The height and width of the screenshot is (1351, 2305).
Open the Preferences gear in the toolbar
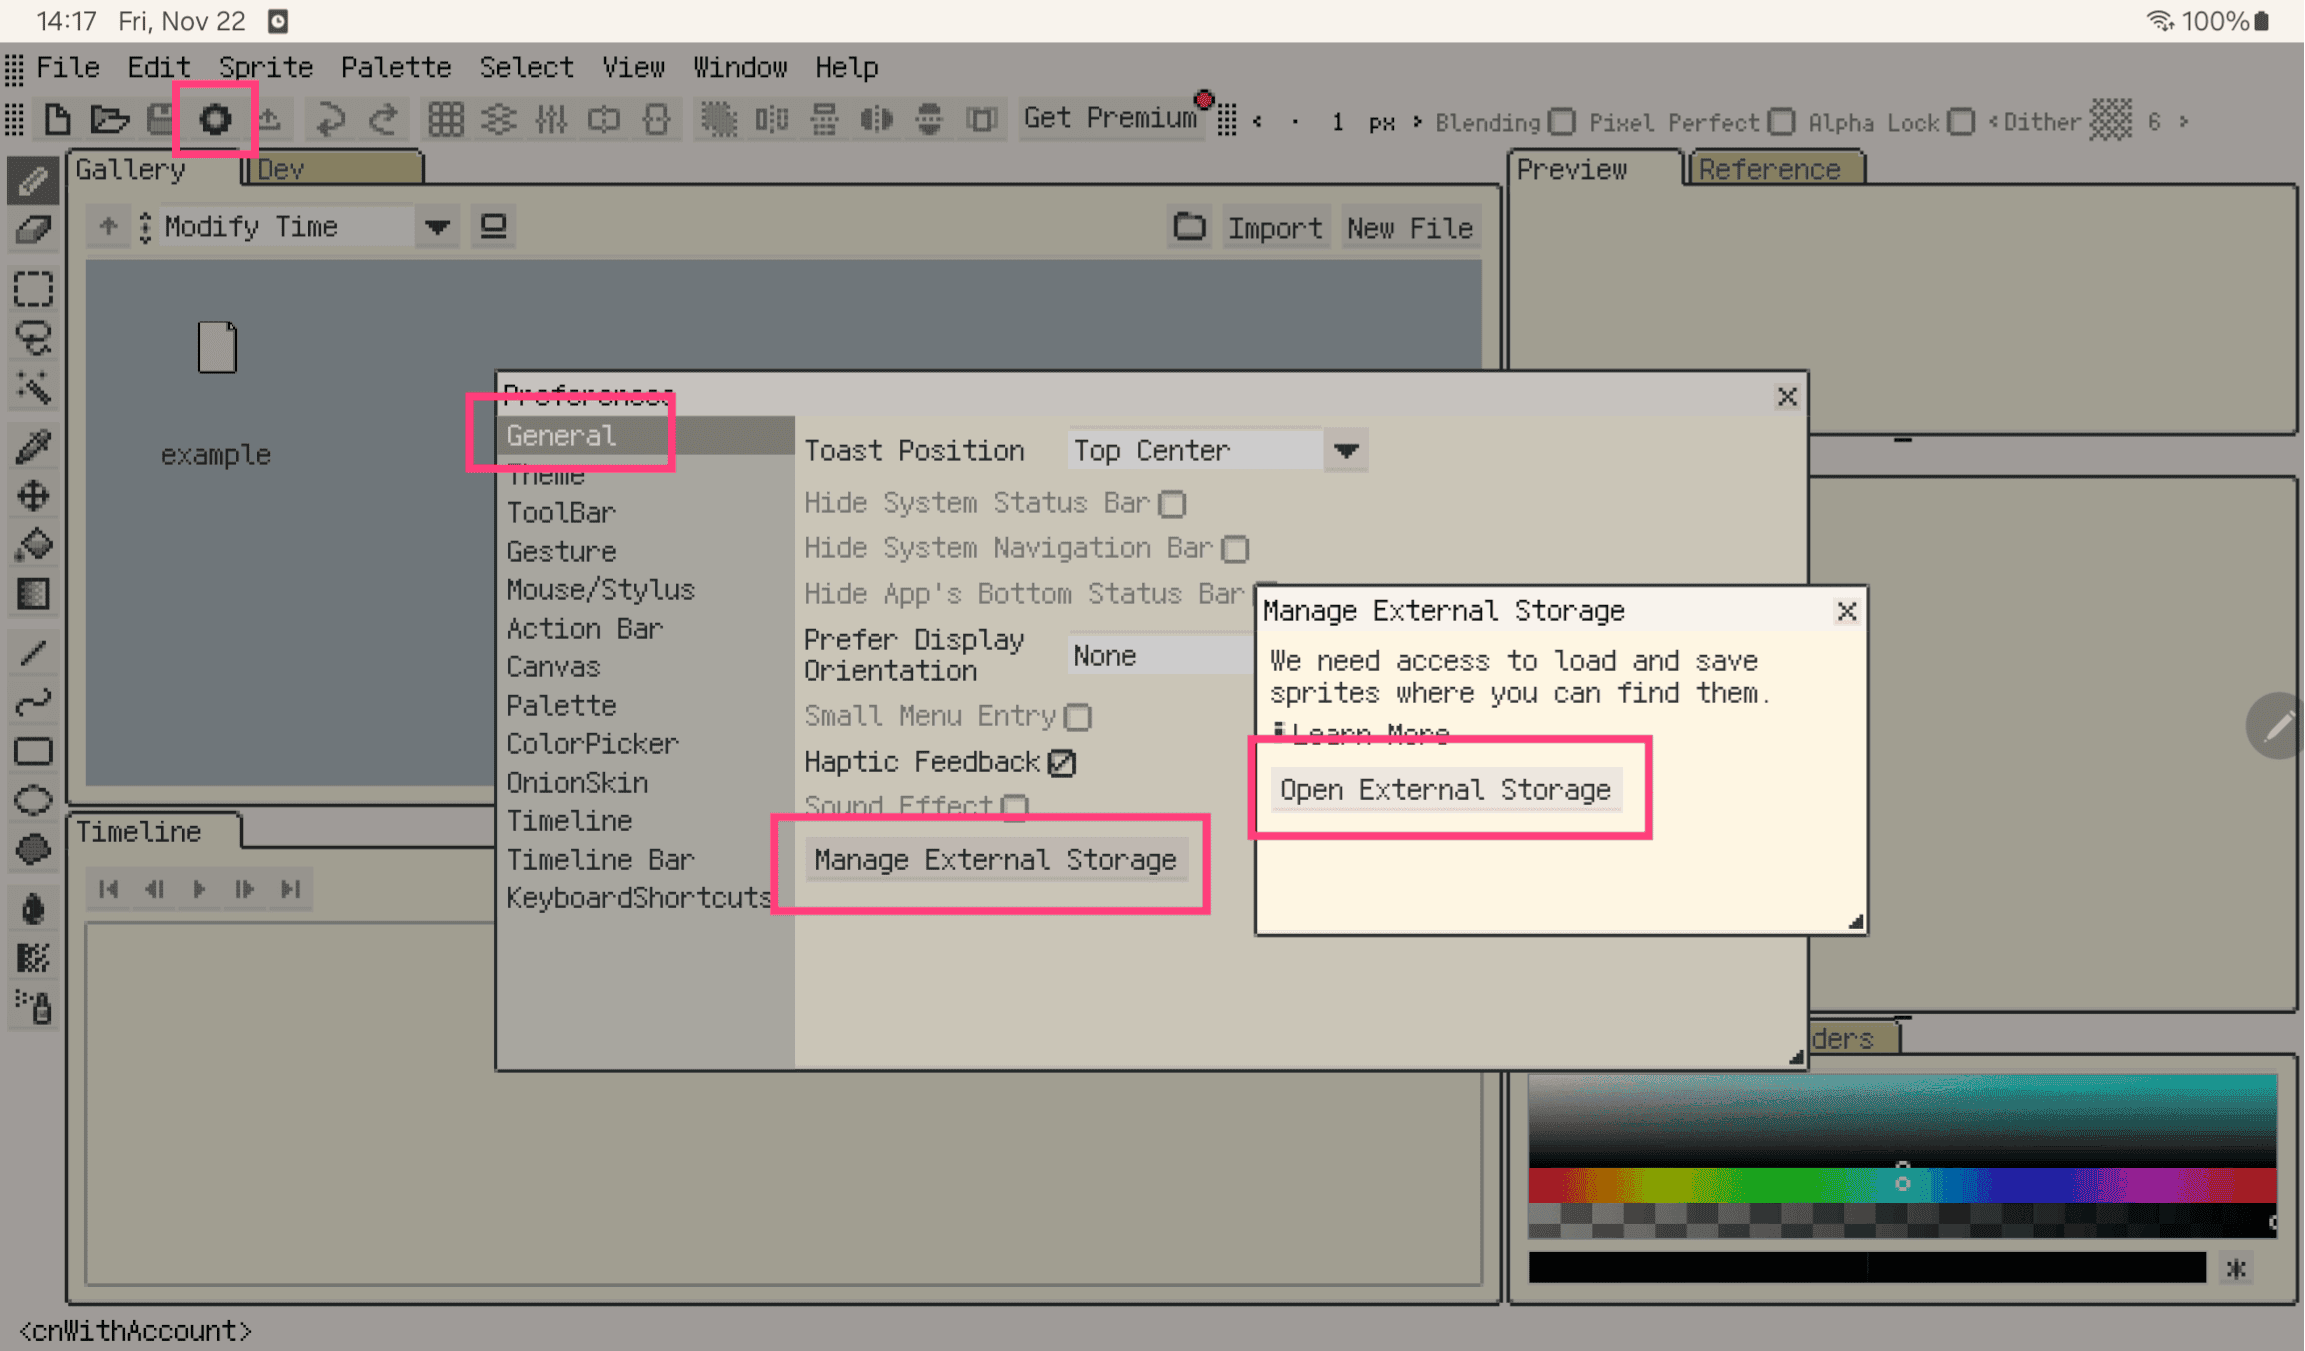(215, 118)
